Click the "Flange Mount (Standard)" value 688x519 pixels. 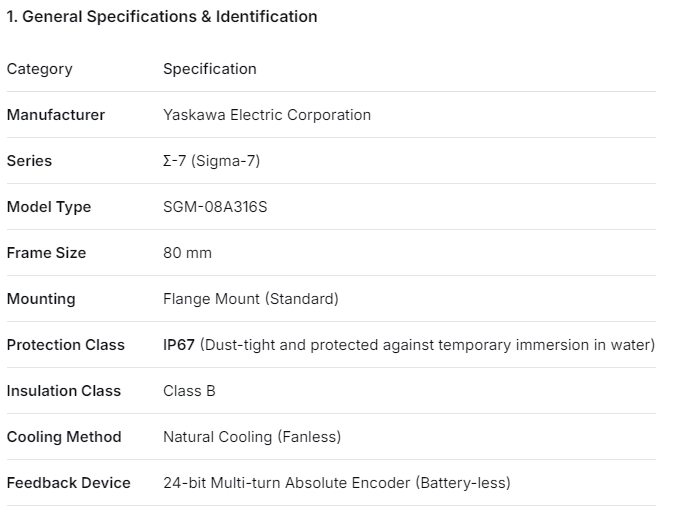point(251,299)
